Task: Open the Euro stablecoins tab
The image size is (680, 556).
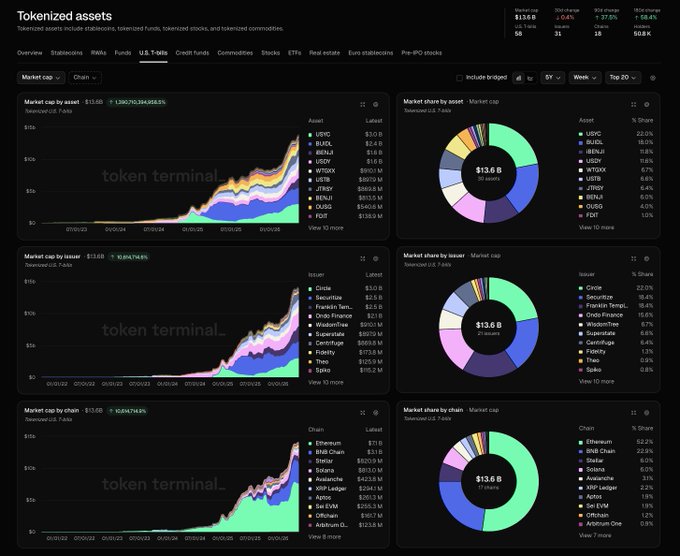Action: coord(371,53)
